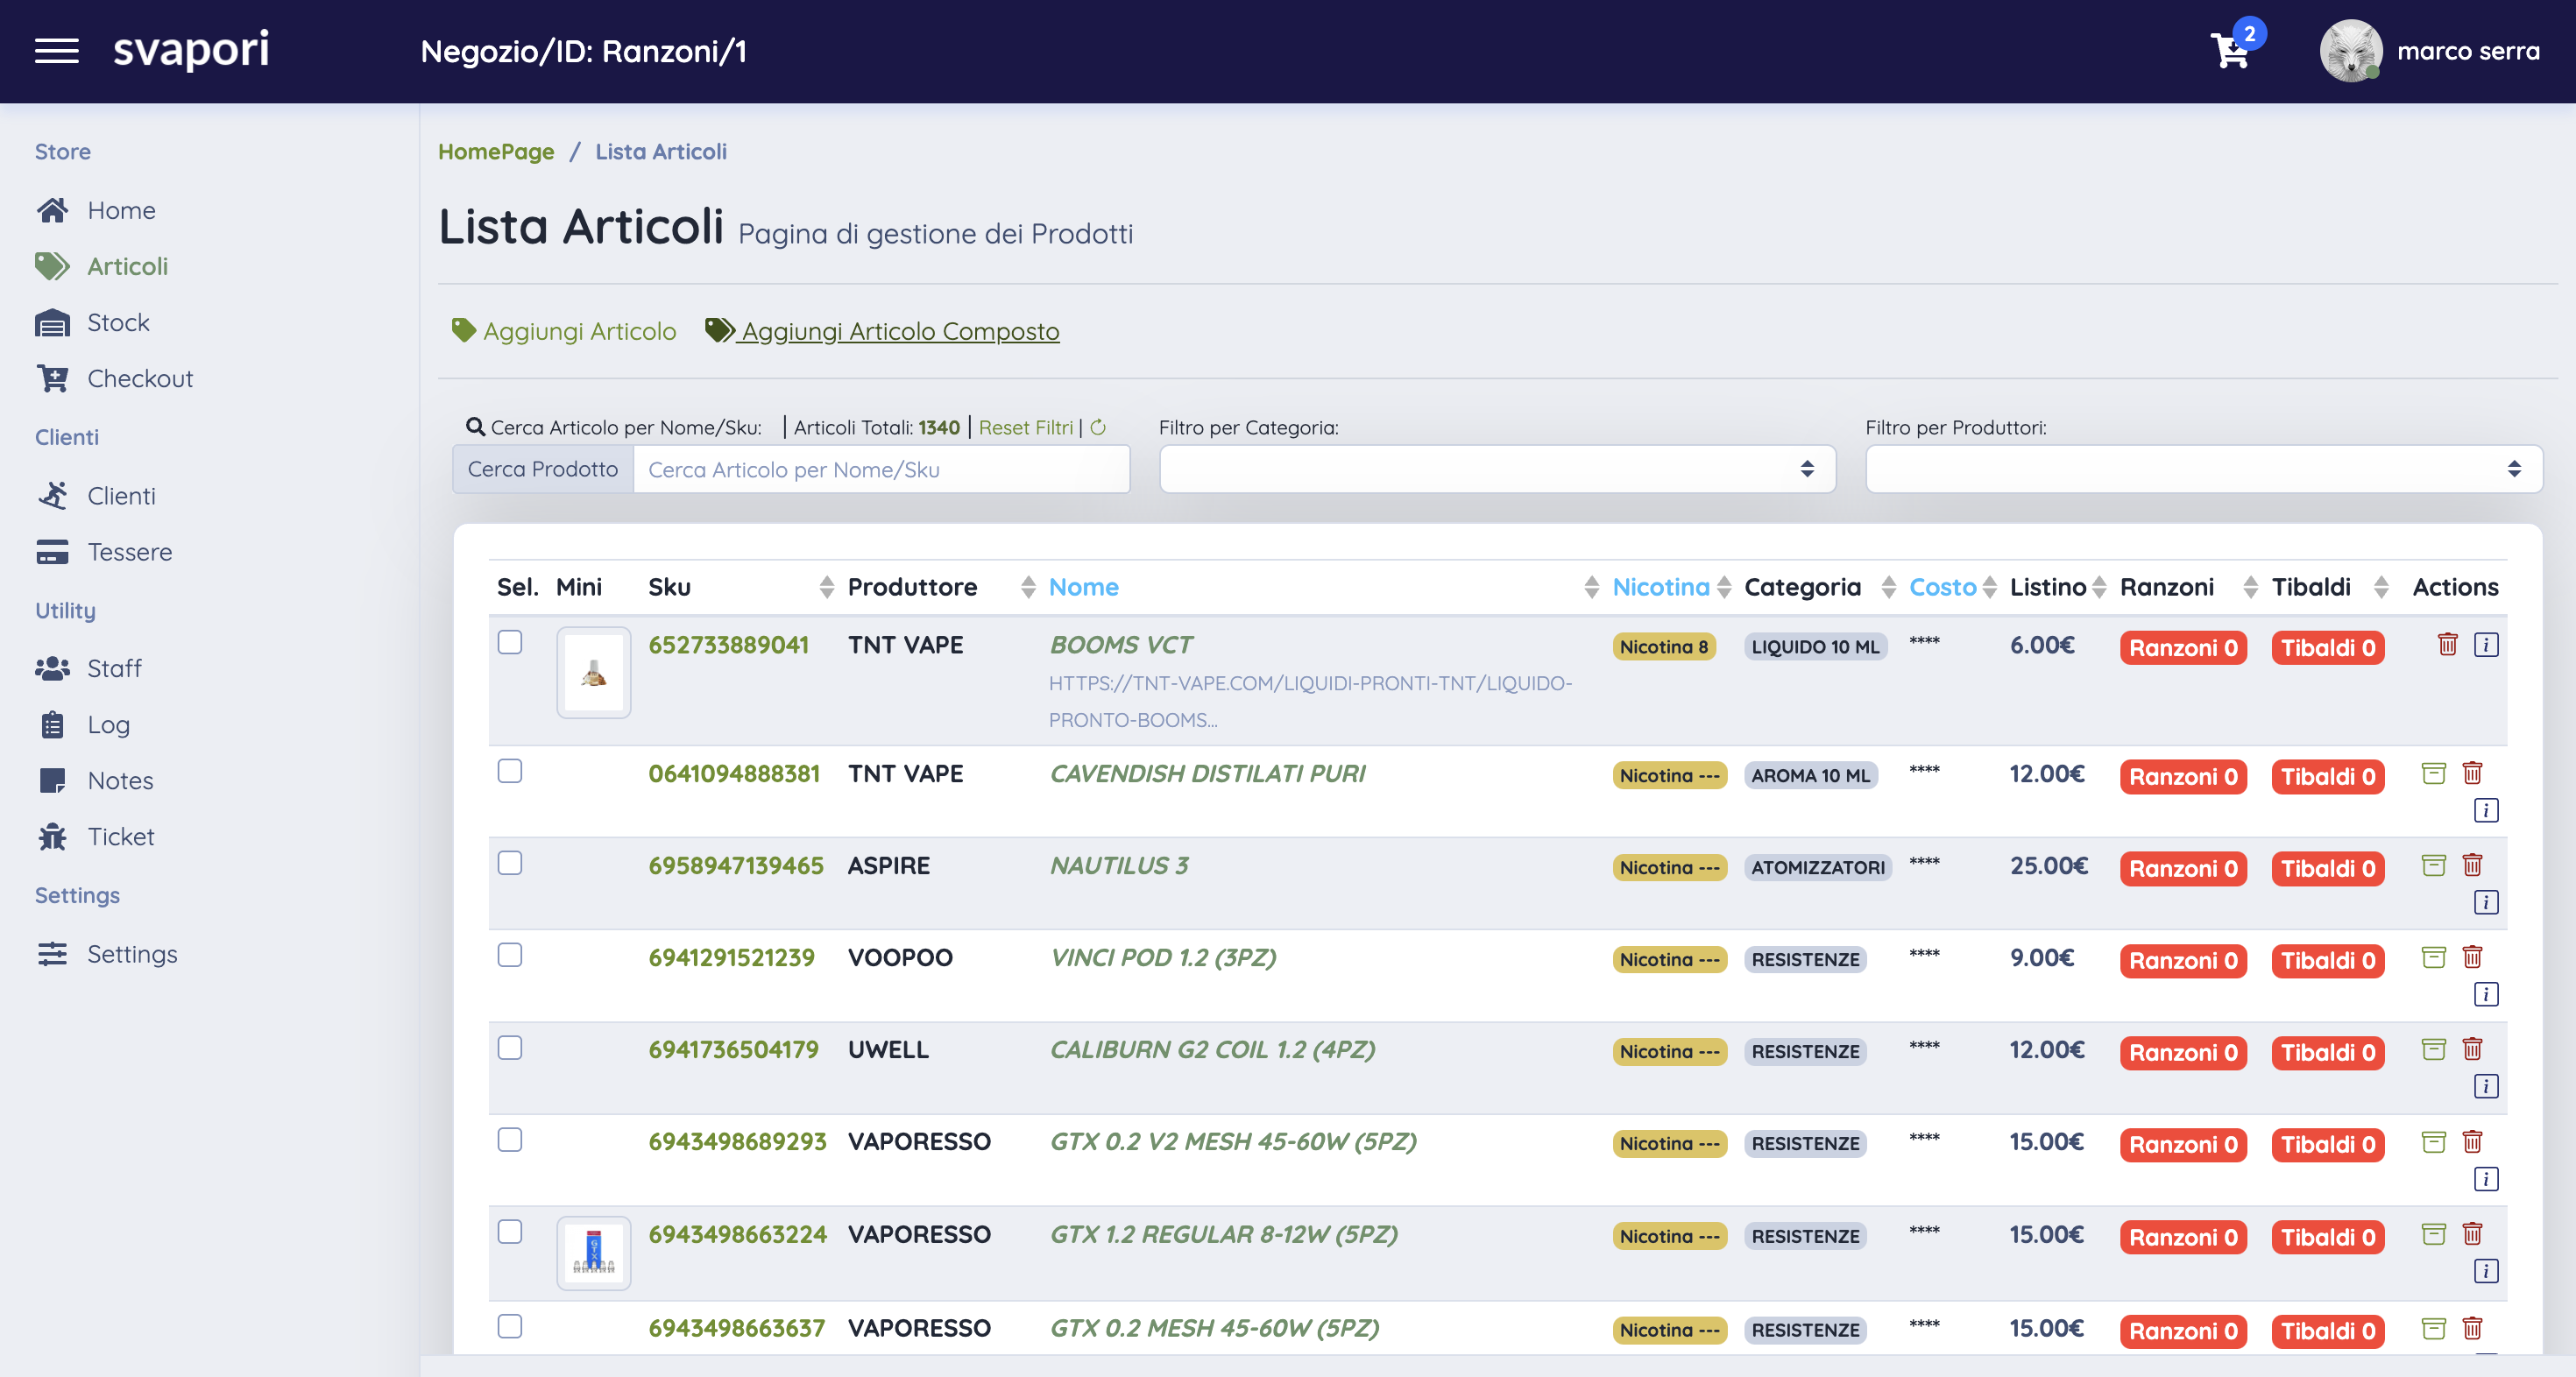Select the VINCI POD 1.2 row checkbox
This screenshot has width=2576, height=1377.
pyautogui.click(x=510, y=955)
